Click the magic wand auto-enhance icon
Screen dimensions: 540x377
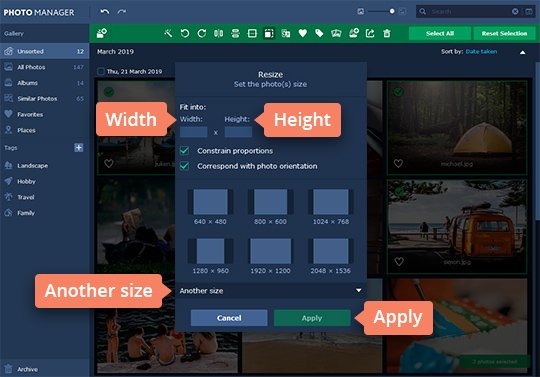coord(168,33)
